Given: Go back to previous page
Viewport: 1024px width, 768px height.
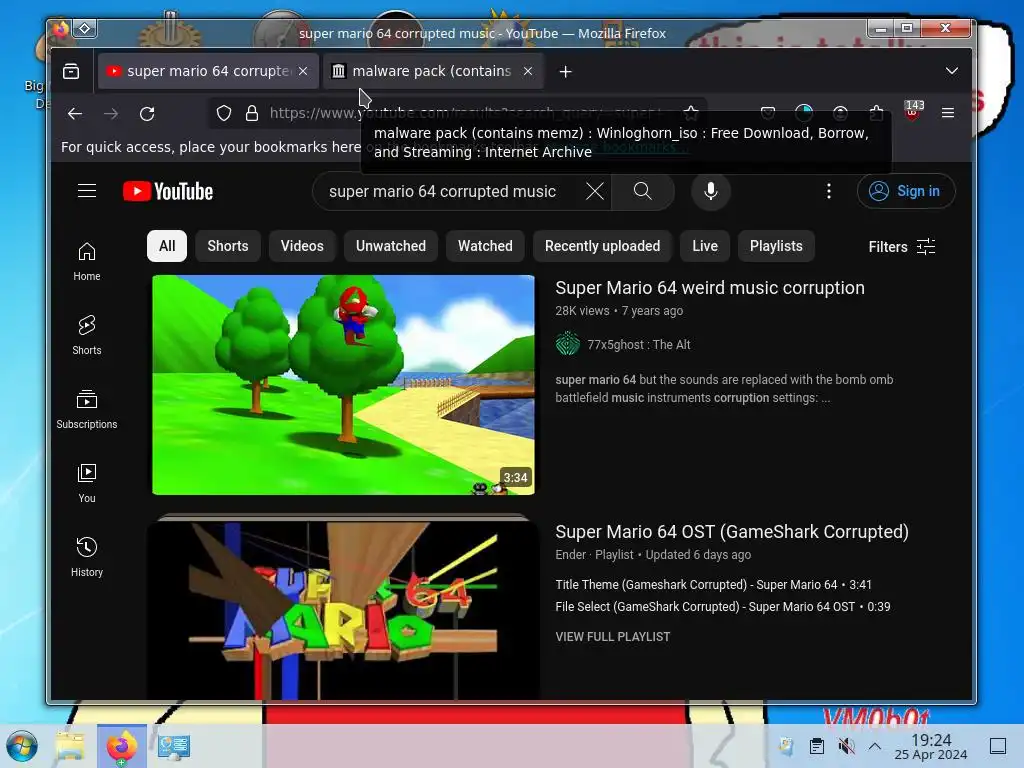Looking at the screenshot, I should [75, 114].
